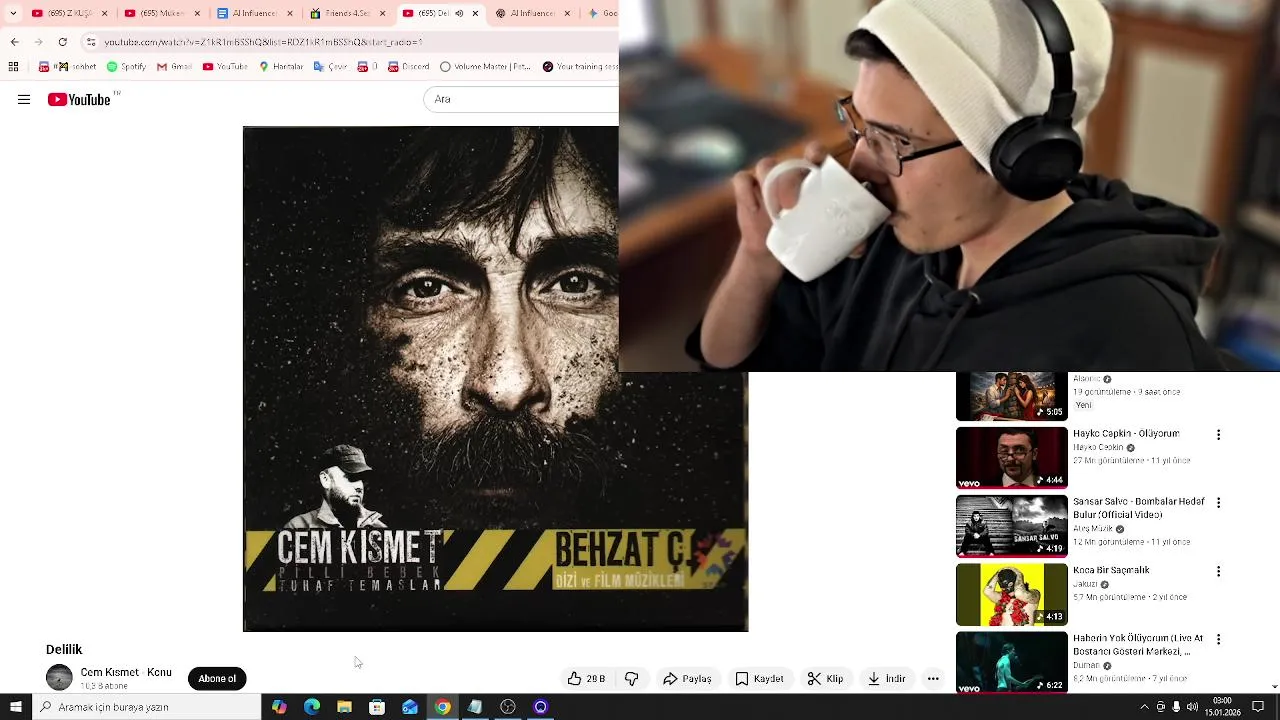Open Cem Kısmet channel avatar
The width and height of the screenshot is (1280, 720).
(59, 677)
